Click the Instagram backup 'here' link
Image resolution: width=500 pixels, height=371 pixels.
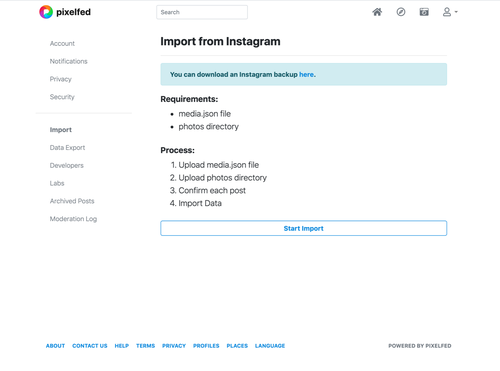pyautogui.click(x=306, y=74)
